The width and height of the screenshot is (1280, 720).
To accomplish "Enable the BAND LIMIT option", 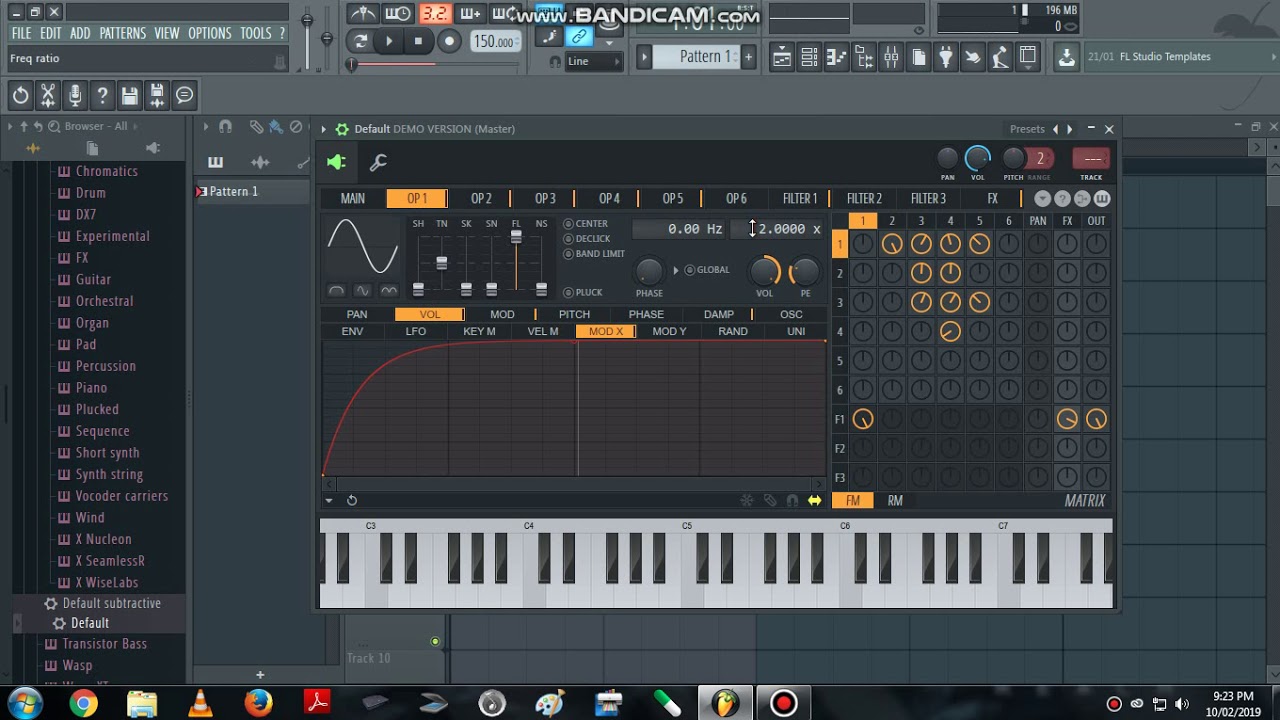I will (594, 254).
